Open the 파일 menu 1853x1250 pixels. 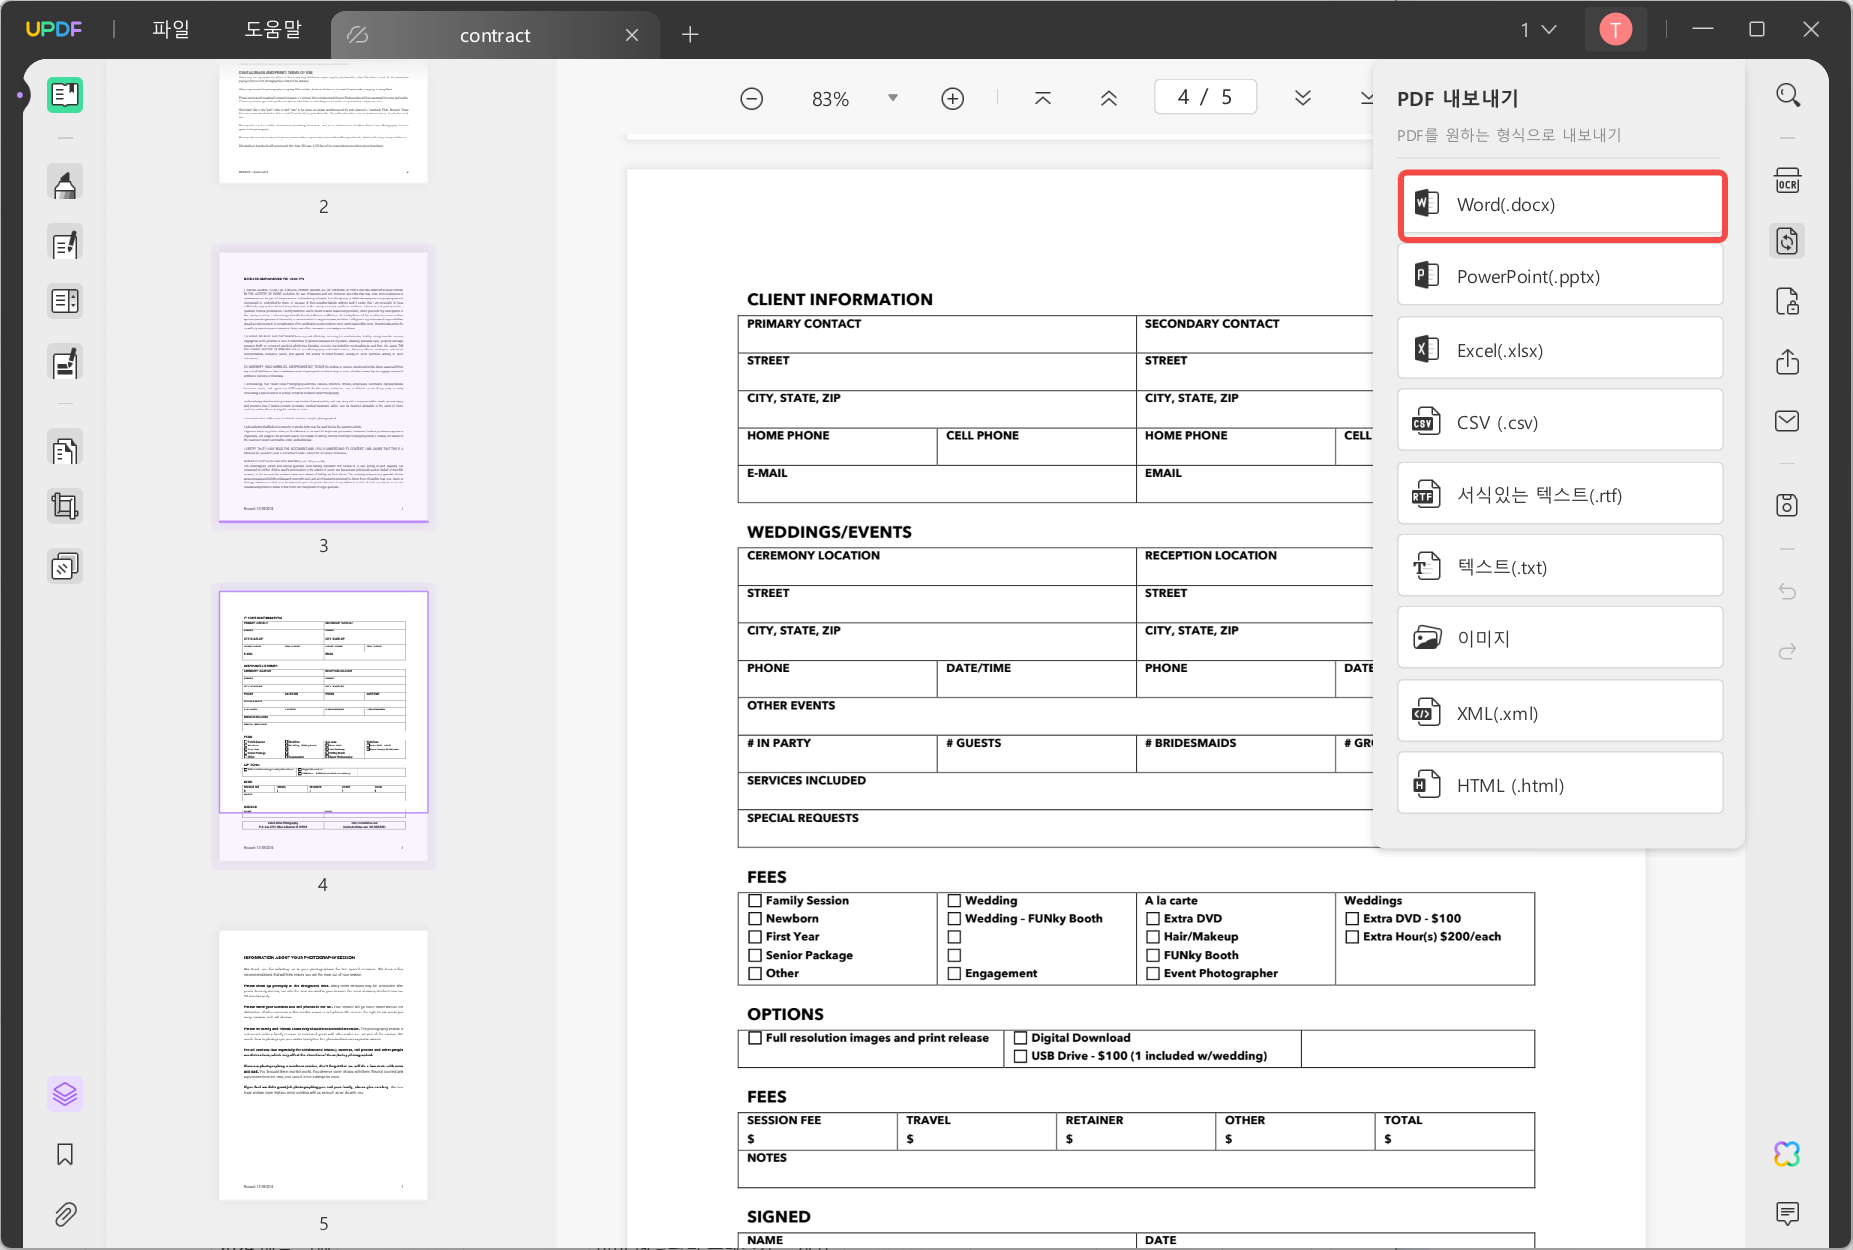pos(171,30)
